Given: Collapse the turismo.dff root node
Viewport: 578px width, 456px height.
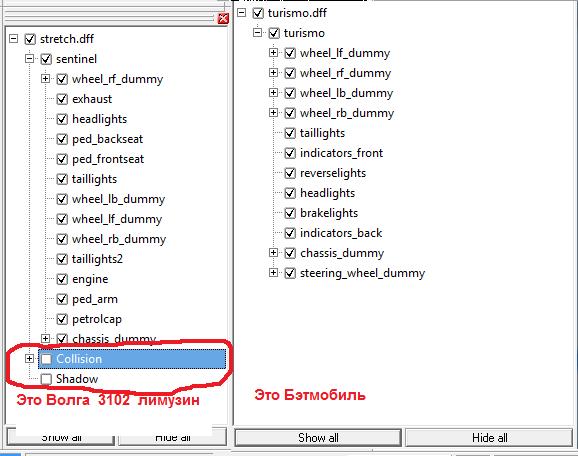Looking at the screenshot, I should click(x=241, y=13).
